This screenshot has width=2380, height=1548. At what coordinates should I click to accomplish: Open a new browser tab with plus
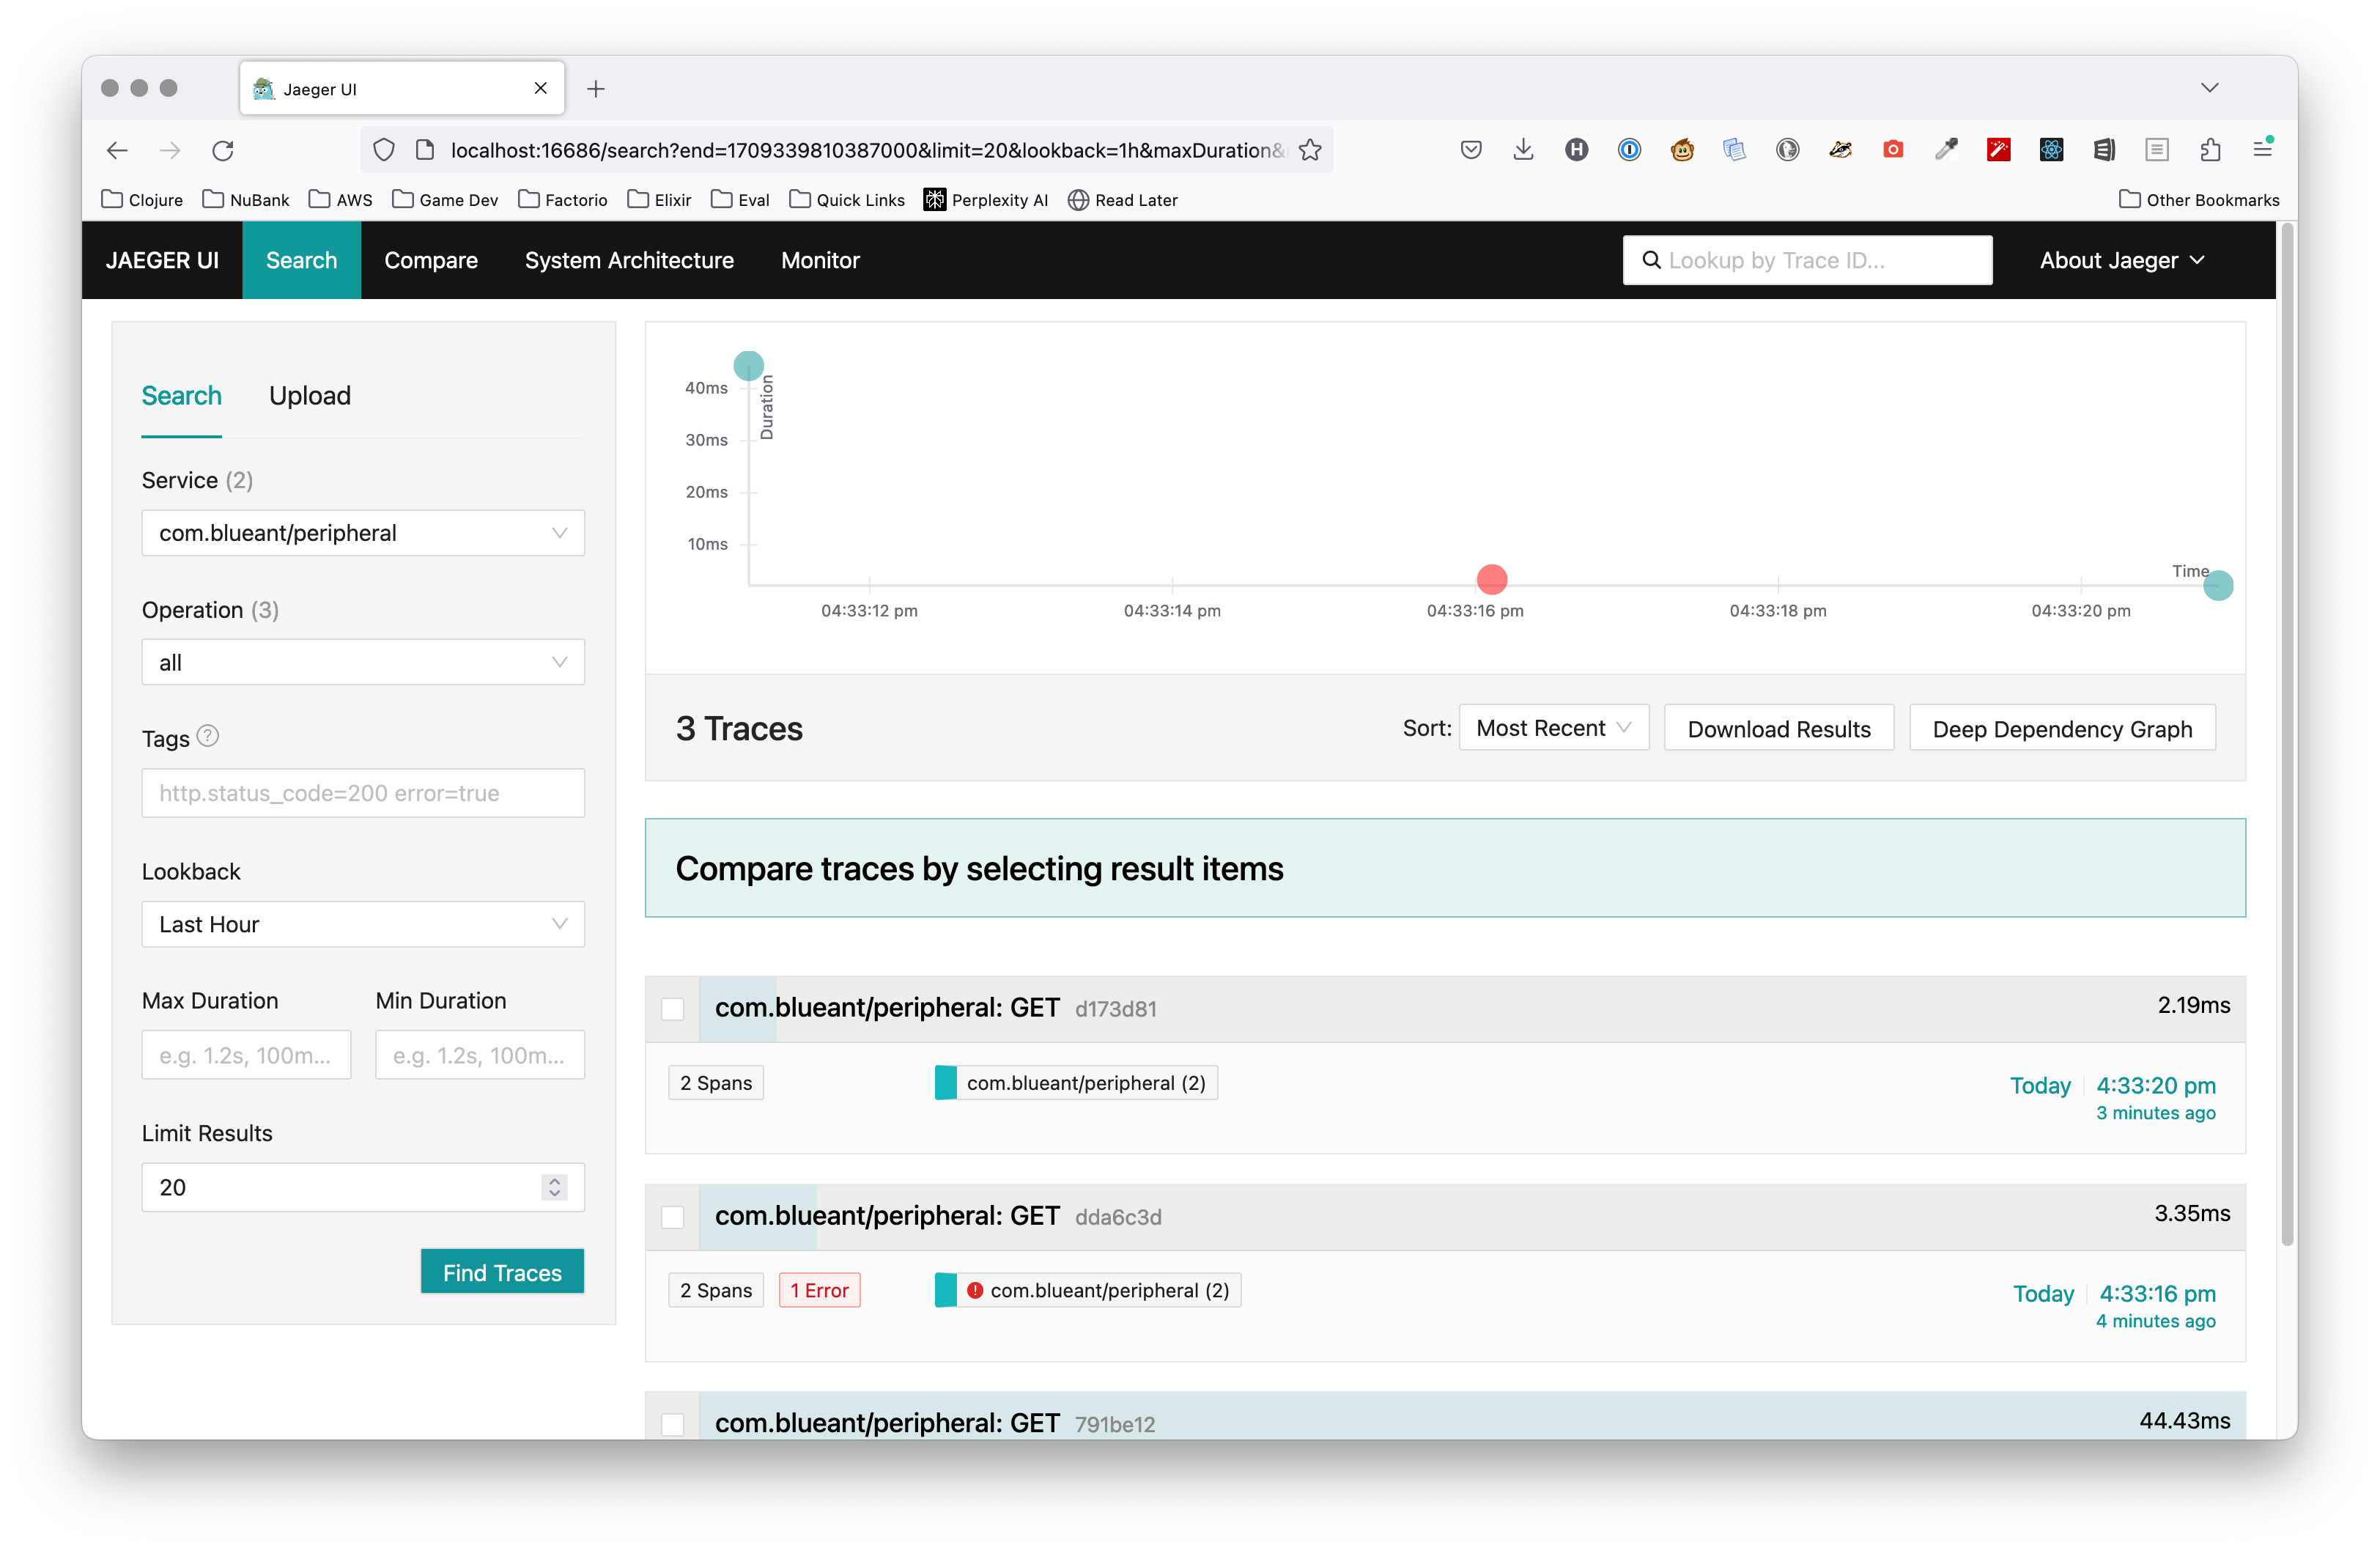point(596,89)
